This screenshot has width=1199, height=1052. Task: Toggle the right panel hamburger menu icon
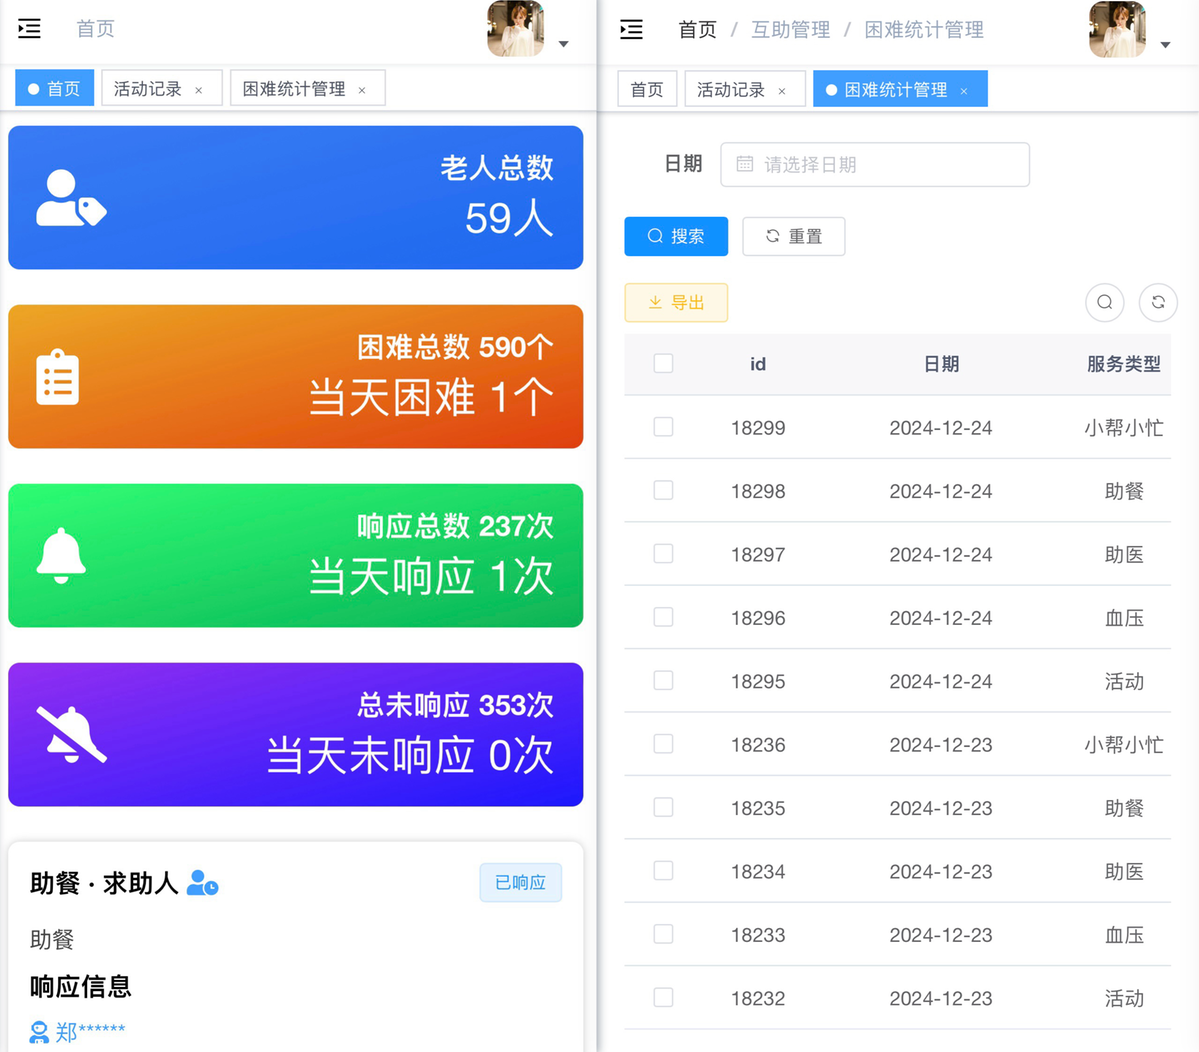(x=631, y=29)
